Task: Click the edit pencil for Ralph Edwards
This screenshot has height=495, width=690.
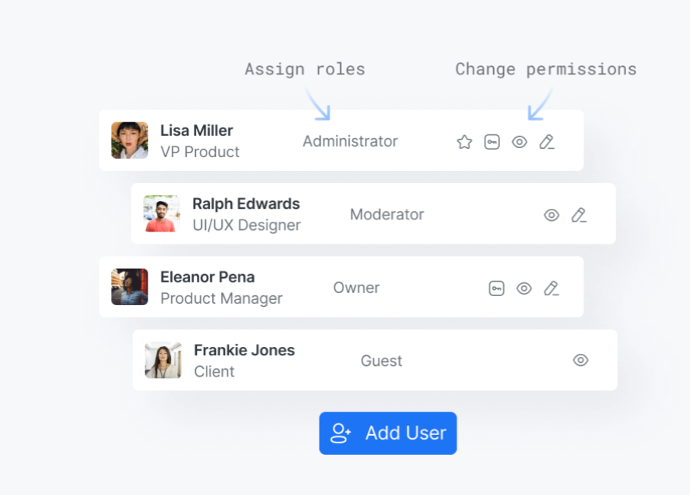Action: [578, 215]
